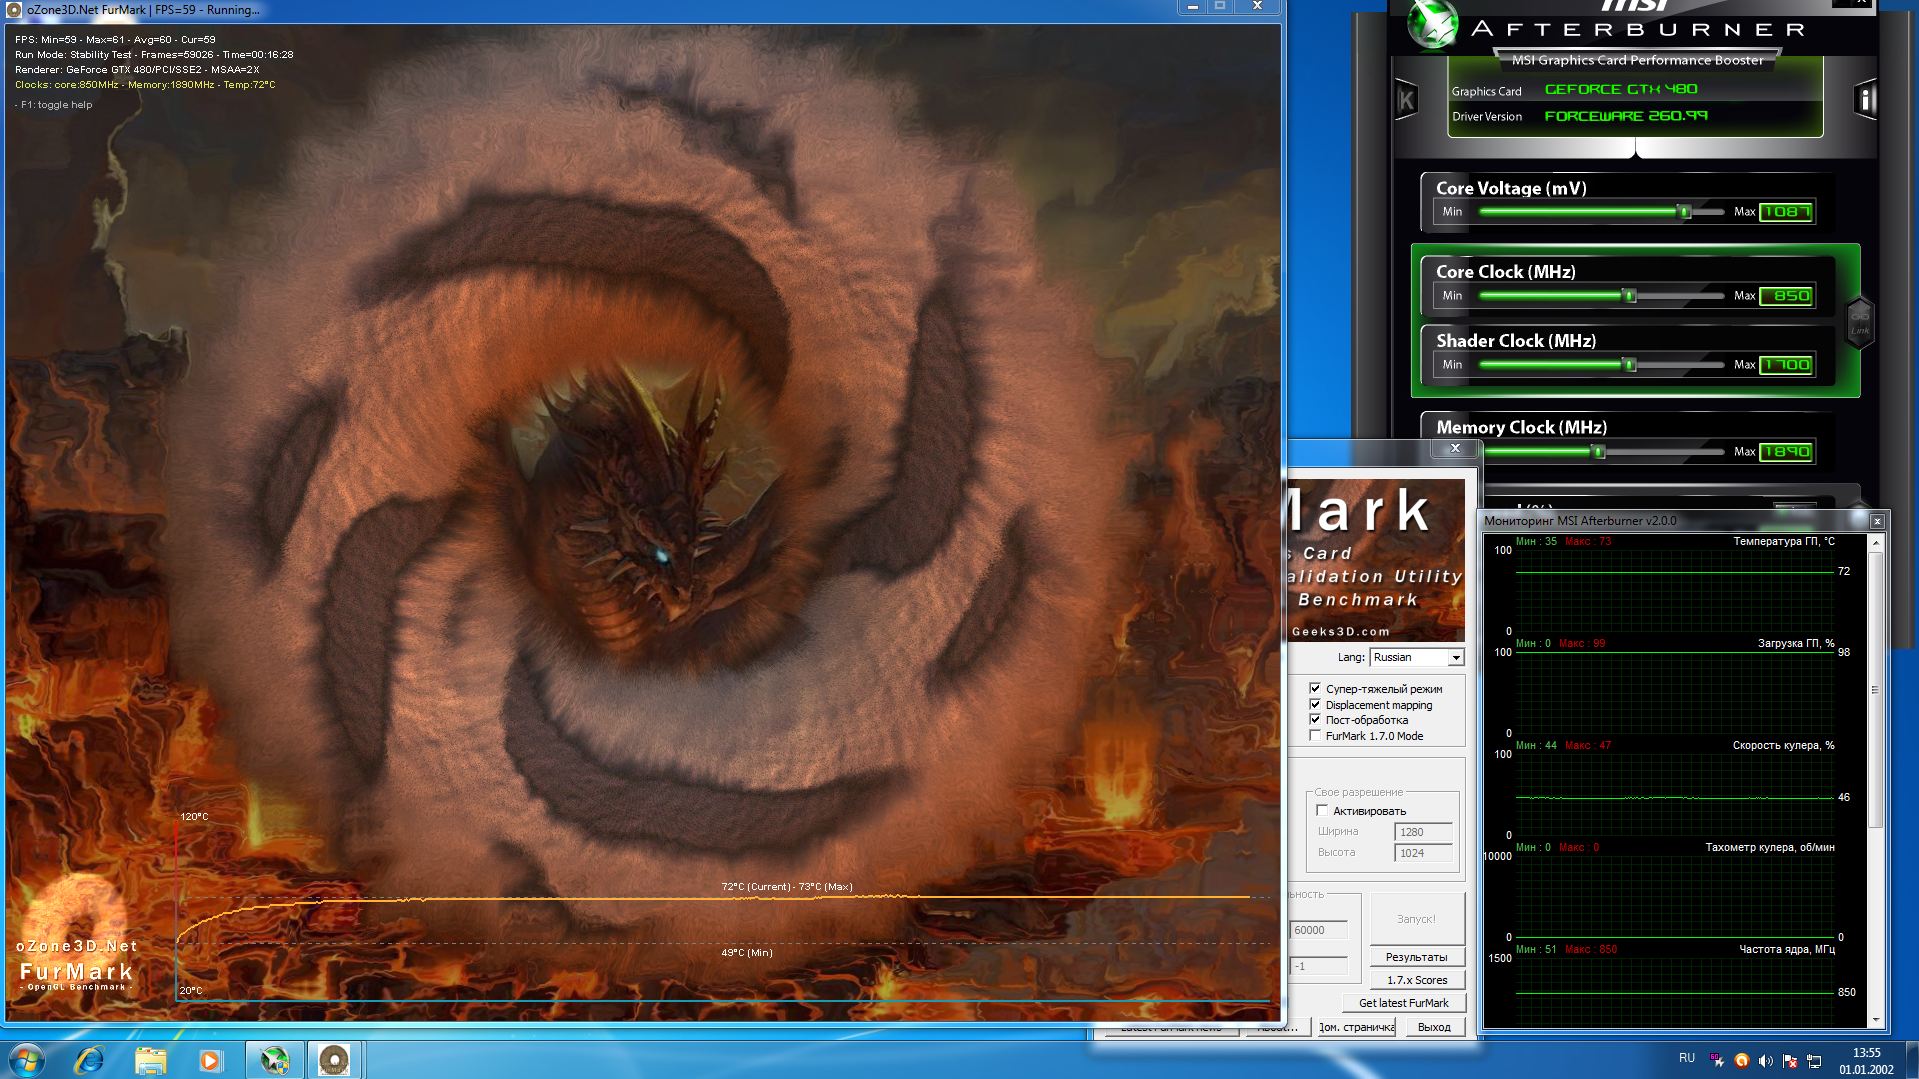Screen dimensions: 1919x1079
Task: Adjust the Shader Clock slider handle
Action: point(1630,365)
